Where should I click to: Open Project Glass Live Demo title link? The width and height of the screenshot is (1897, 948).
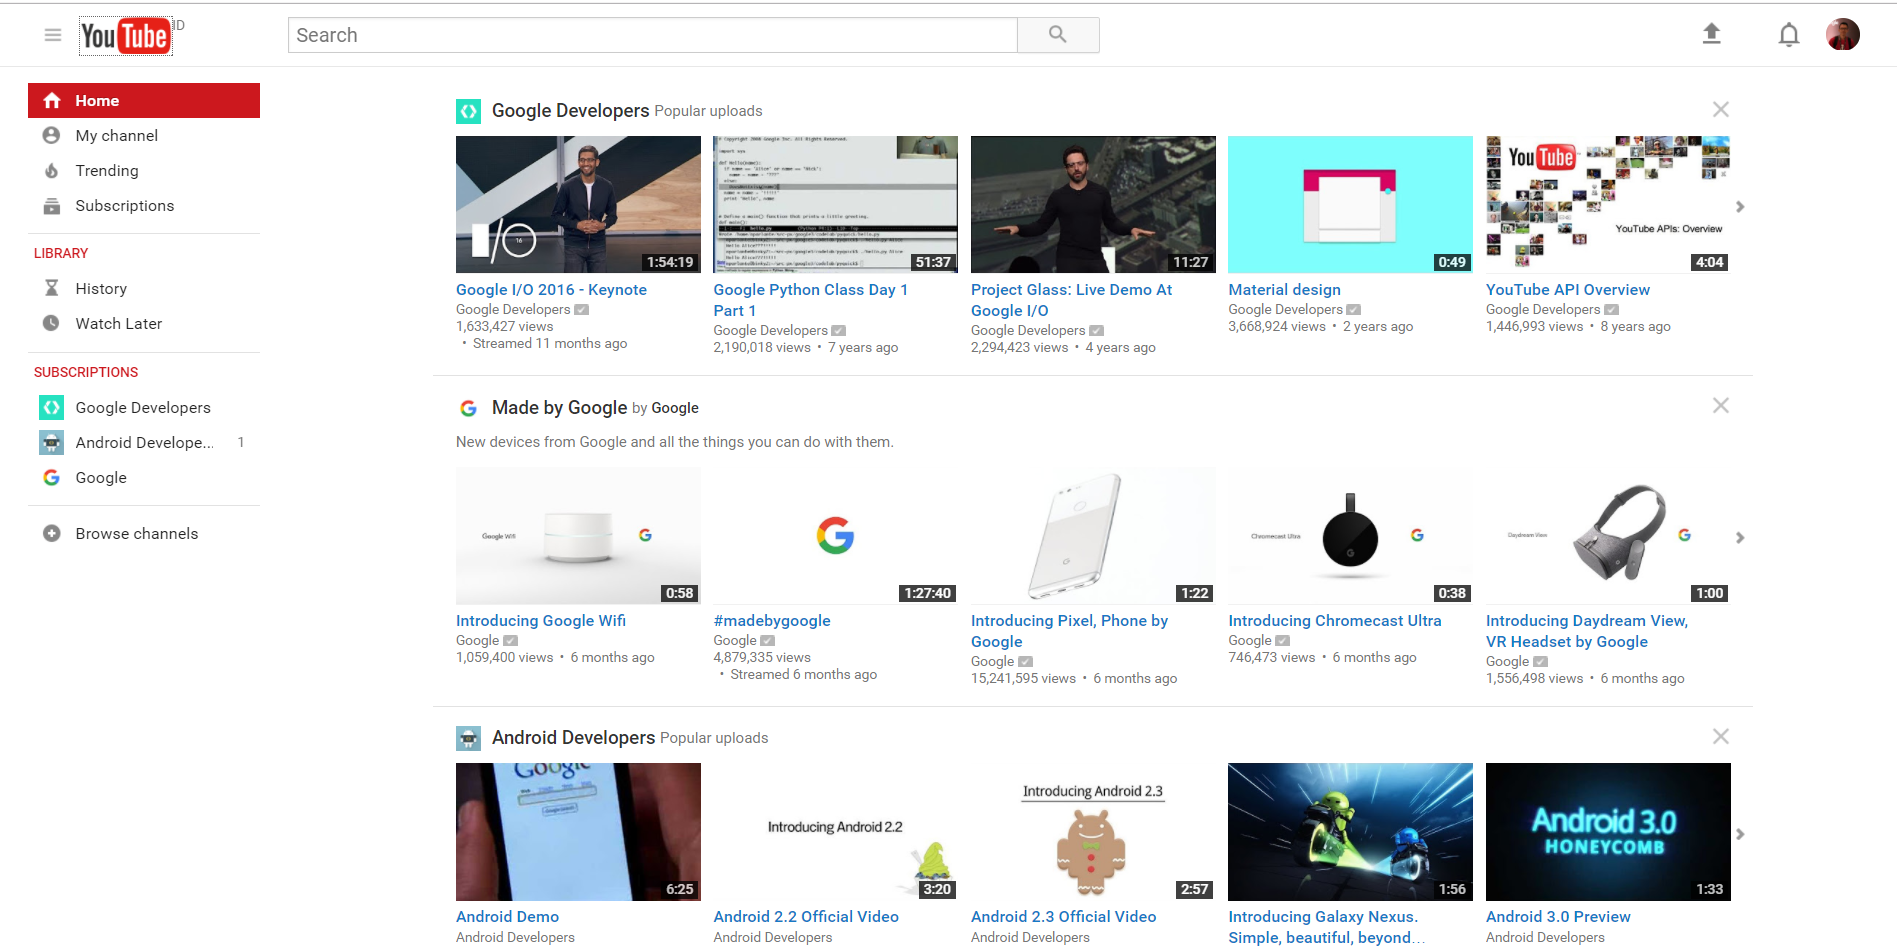1071,300
